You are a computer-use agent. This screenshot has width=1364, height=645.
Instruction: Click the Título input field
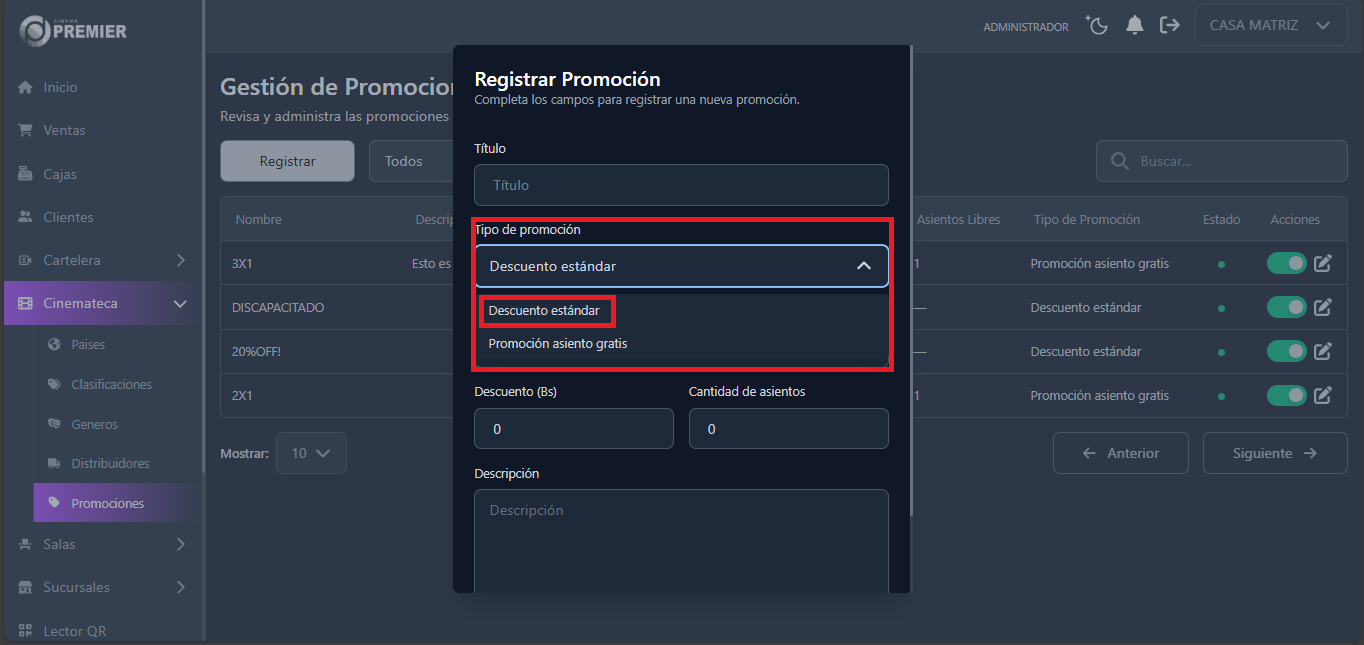[681, 185]
